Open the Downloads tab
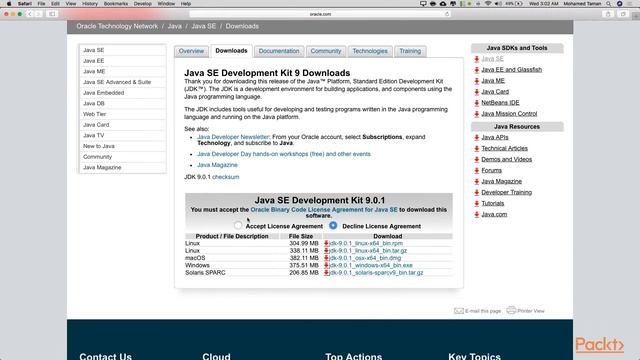This screenshot has width=640, height=360. 231,51
